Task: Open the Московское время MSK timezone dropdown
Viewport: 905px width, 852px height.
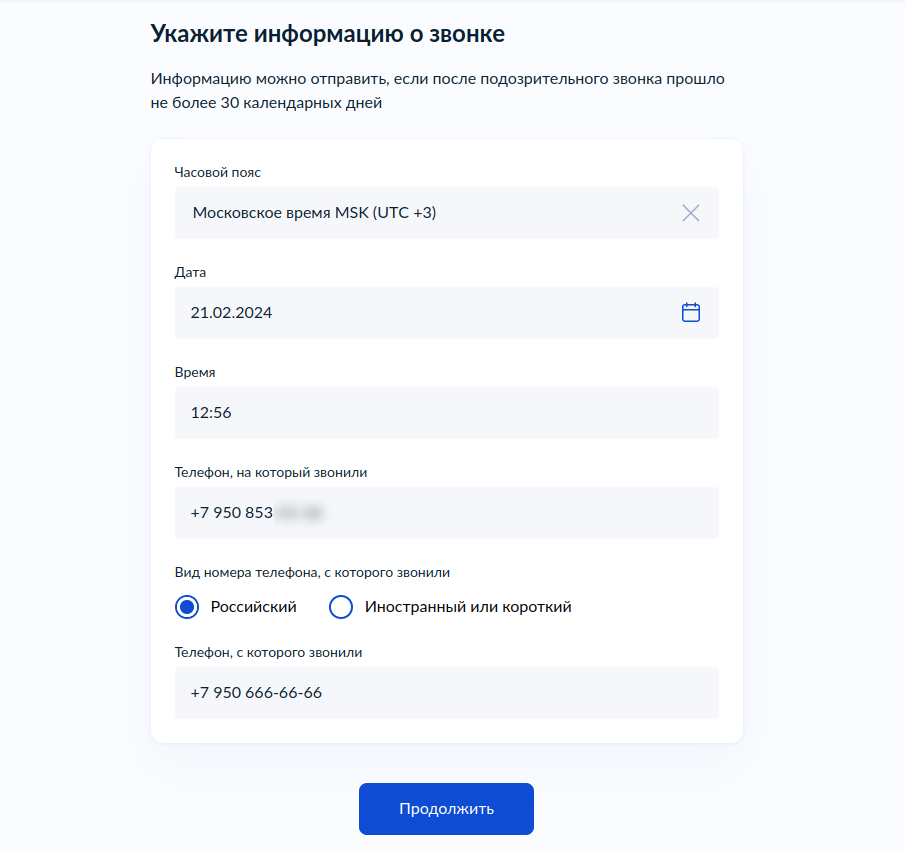Action: 447,213
